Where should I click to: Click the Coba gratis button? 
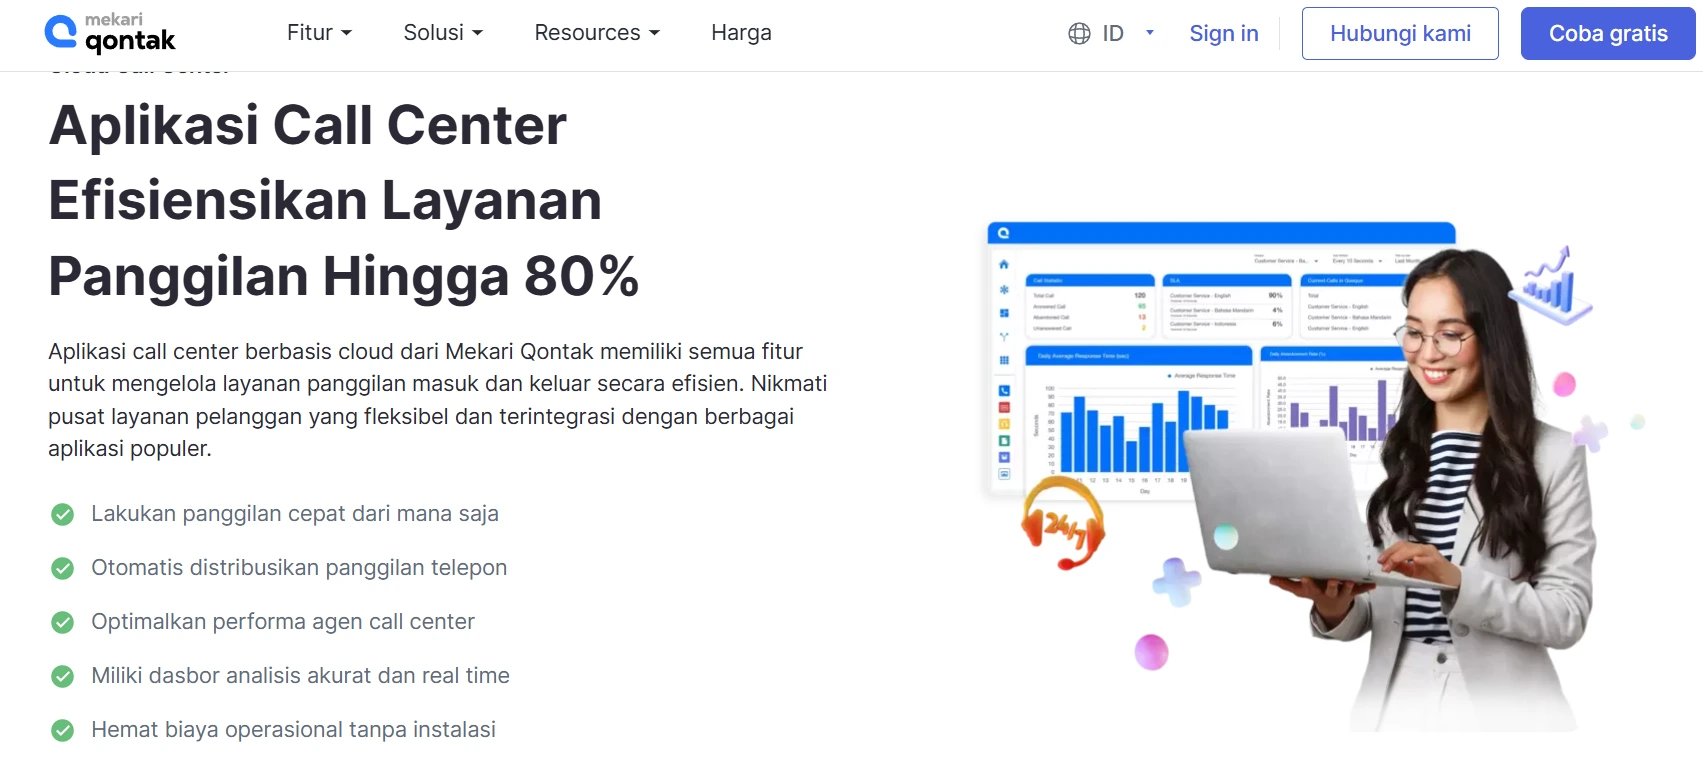(1607, 33)
